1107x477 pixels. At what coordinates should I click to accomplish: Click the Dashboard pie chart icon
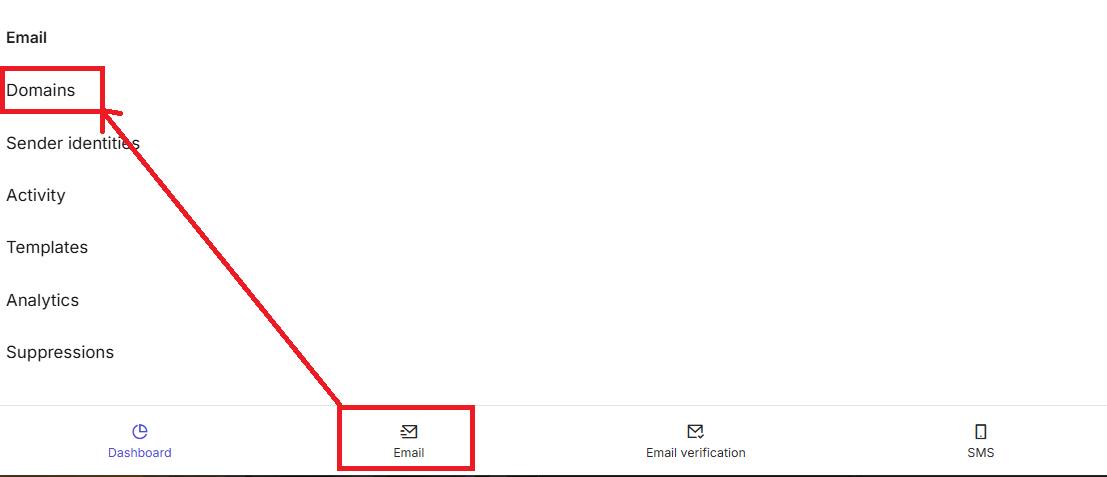(x=140, y=431)
